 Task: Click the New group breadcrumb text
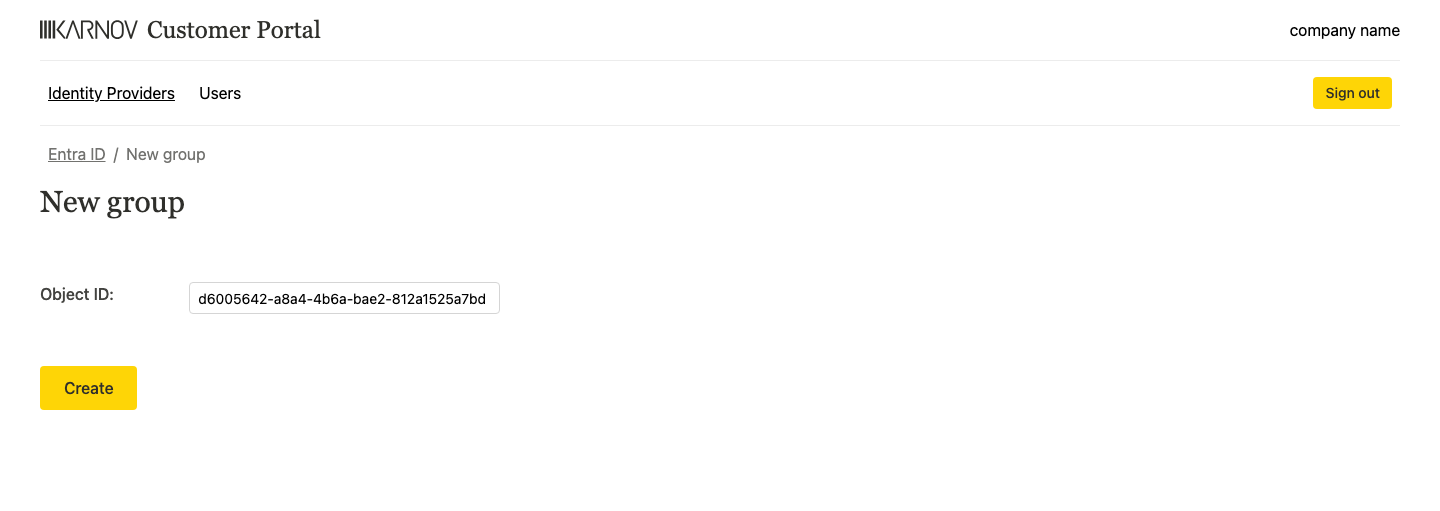pos(165,154)
